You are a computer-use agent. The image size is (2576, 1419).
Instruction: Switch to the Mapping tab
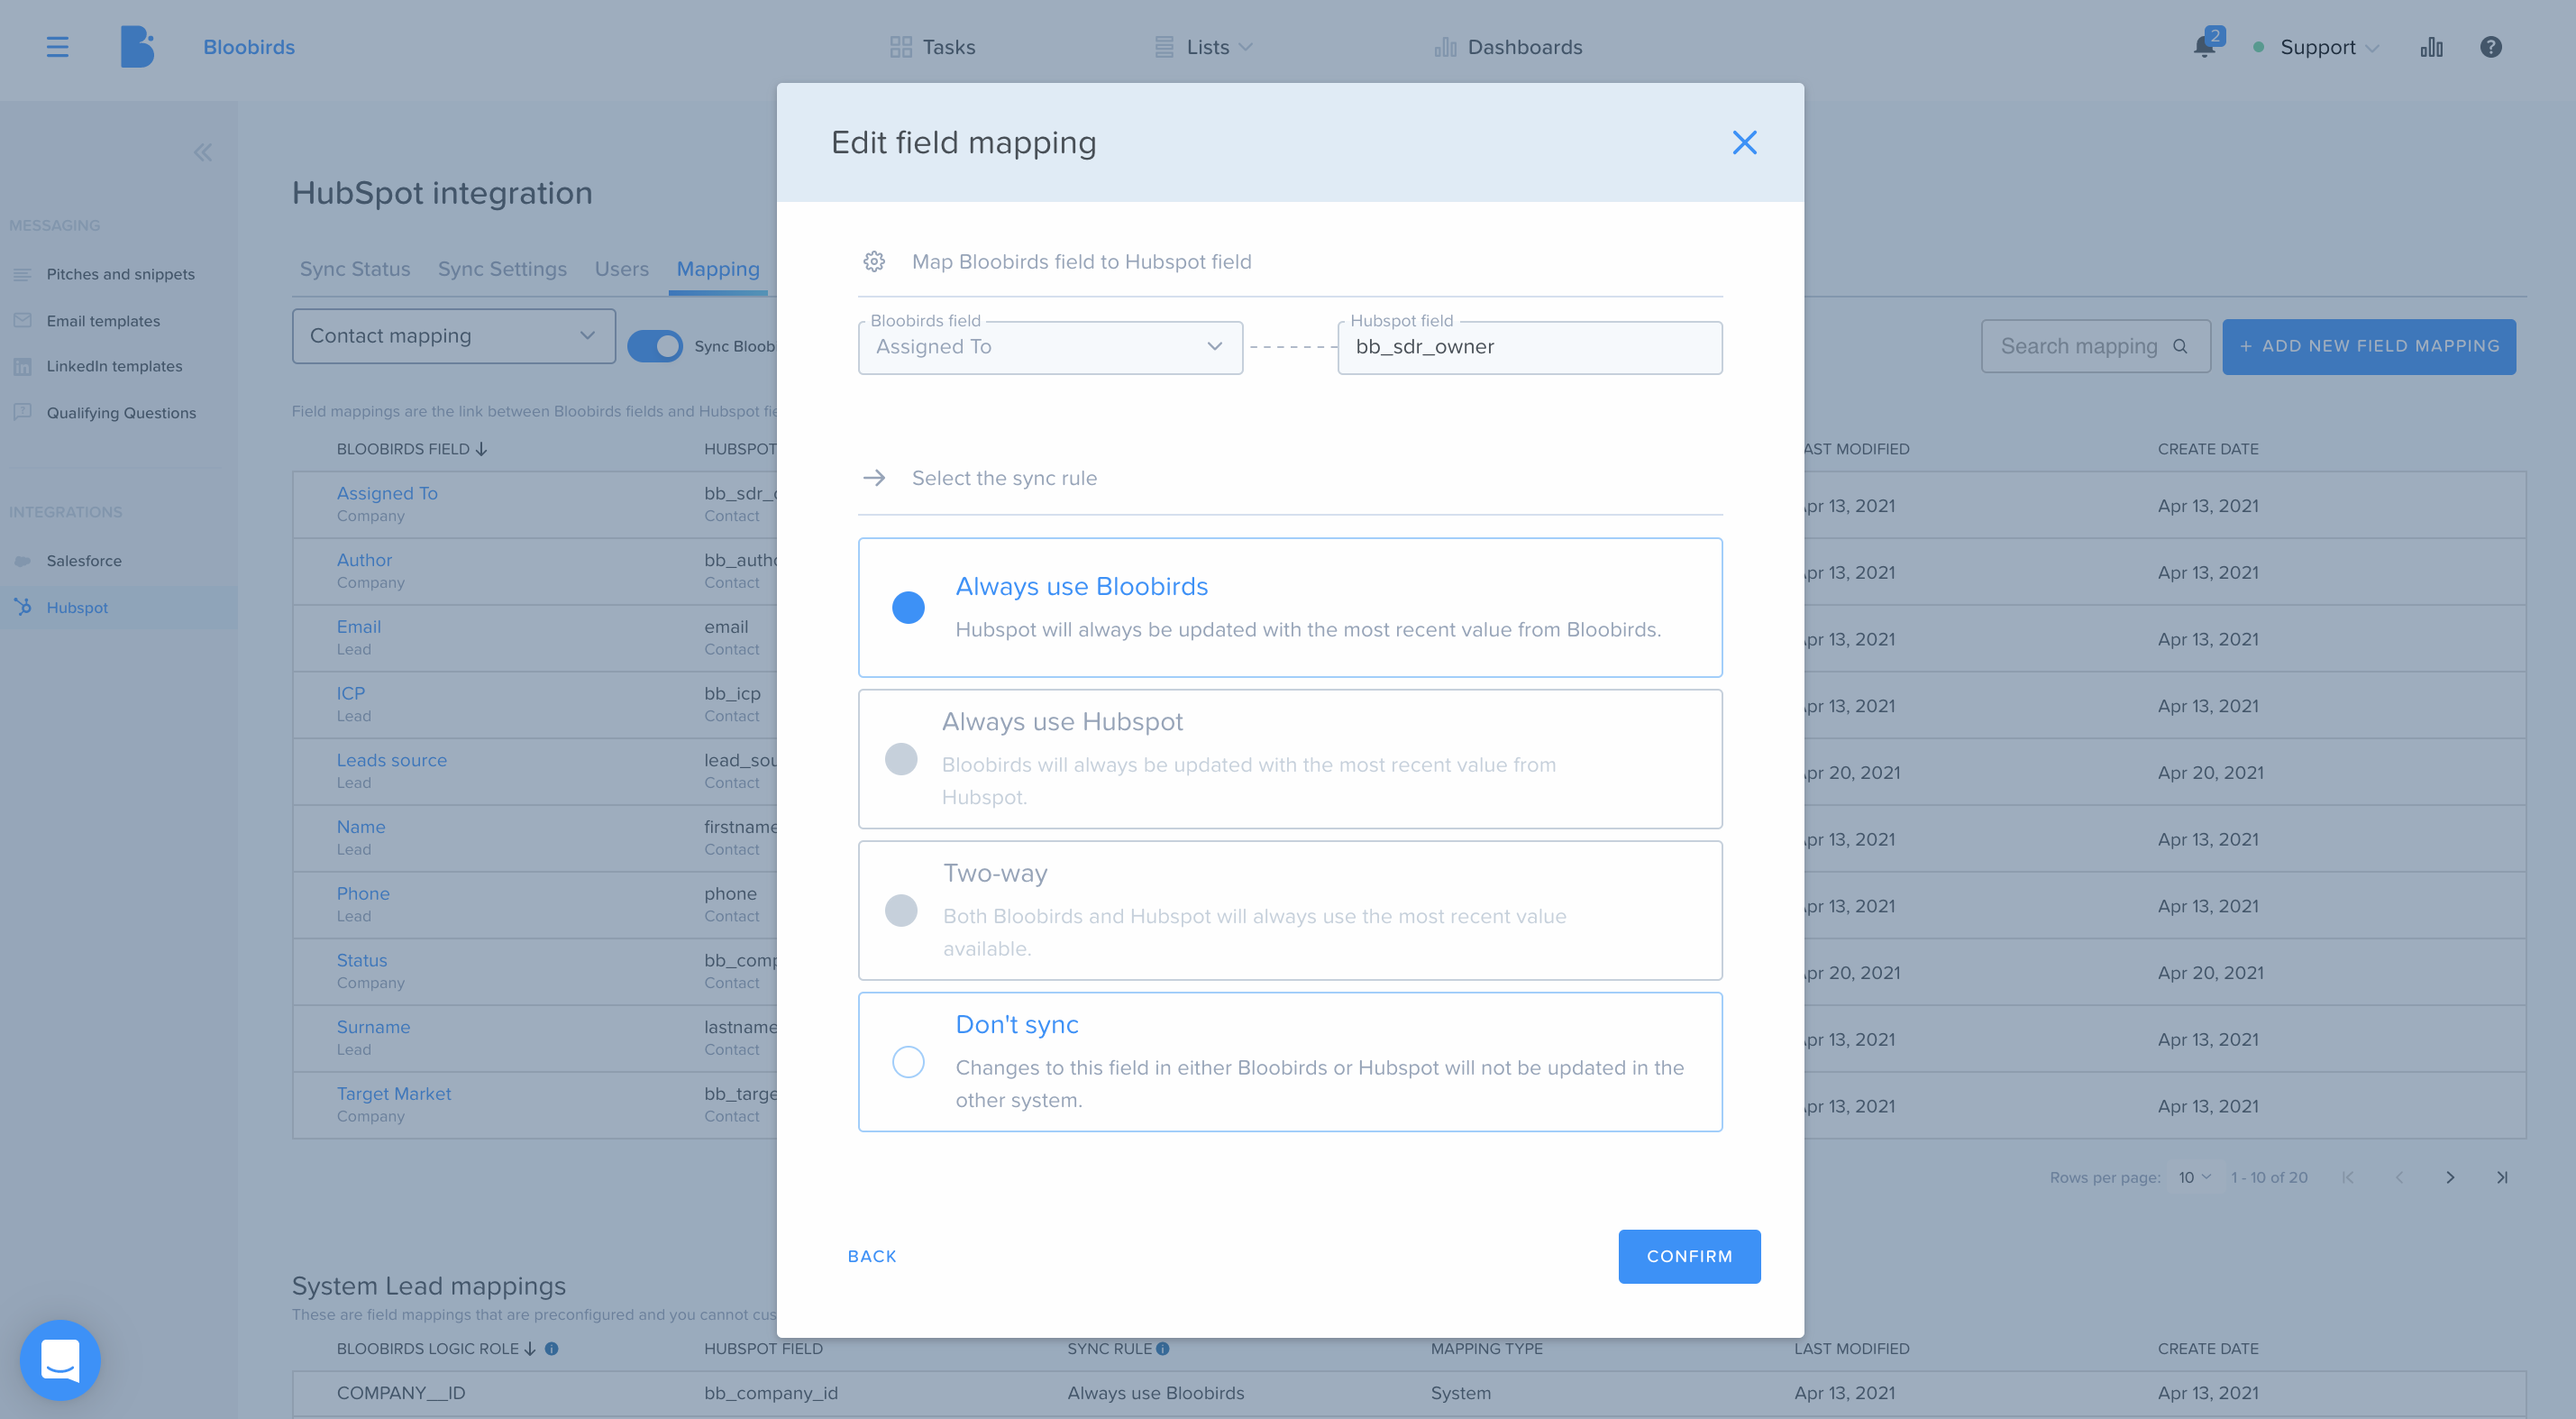coord(718,269)
